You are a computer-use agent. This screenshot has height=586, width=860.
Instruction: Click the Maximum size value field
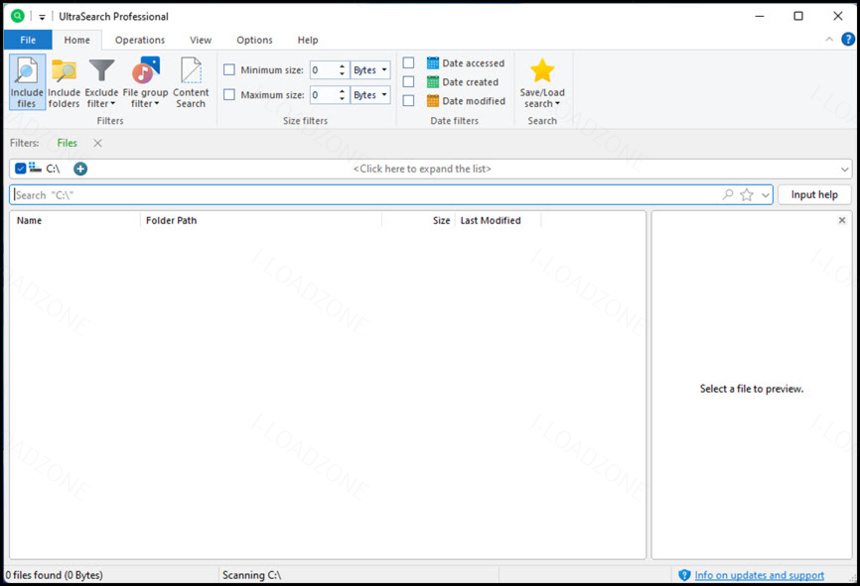[x=324, y=94]
